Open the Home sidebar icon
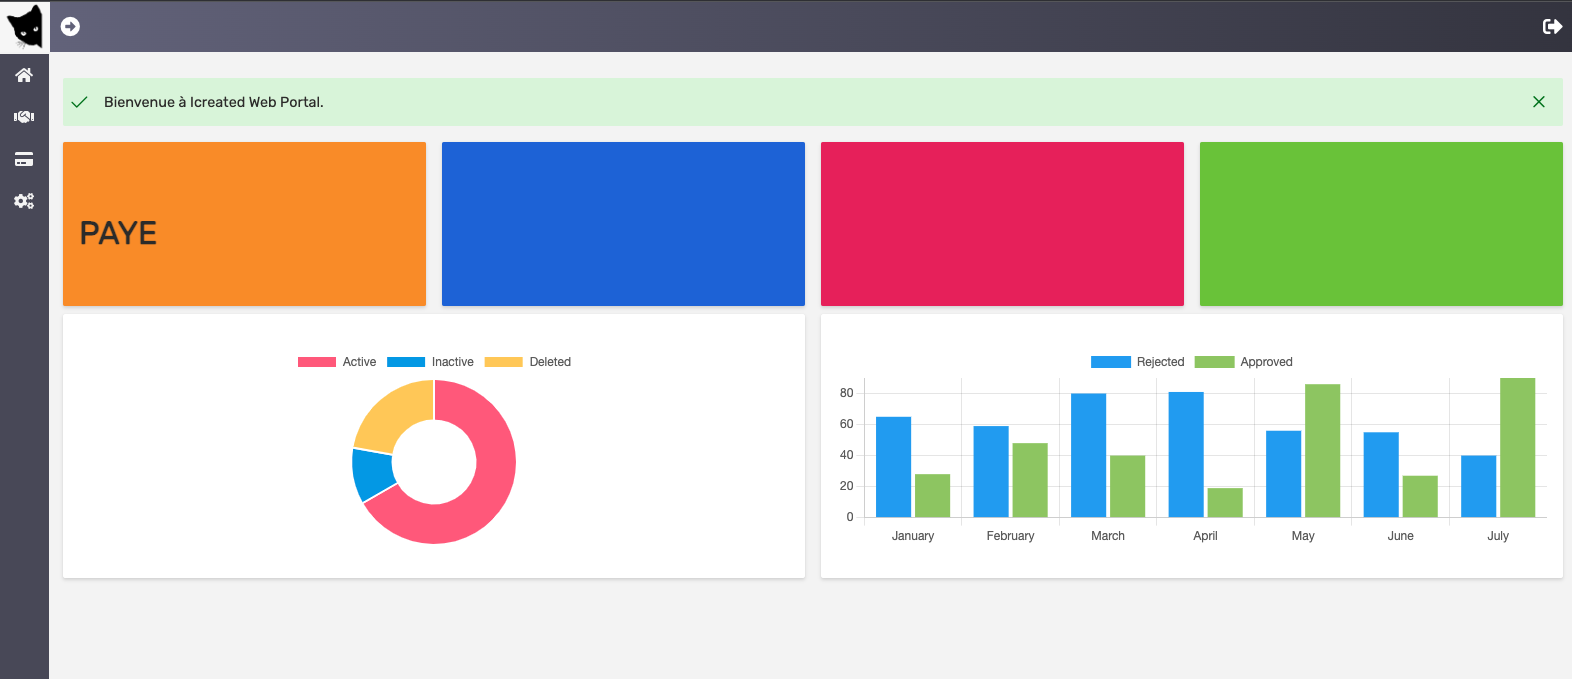Image resolution: width=1572 pixels, height=679 pixels. click(x=24, y=75)
